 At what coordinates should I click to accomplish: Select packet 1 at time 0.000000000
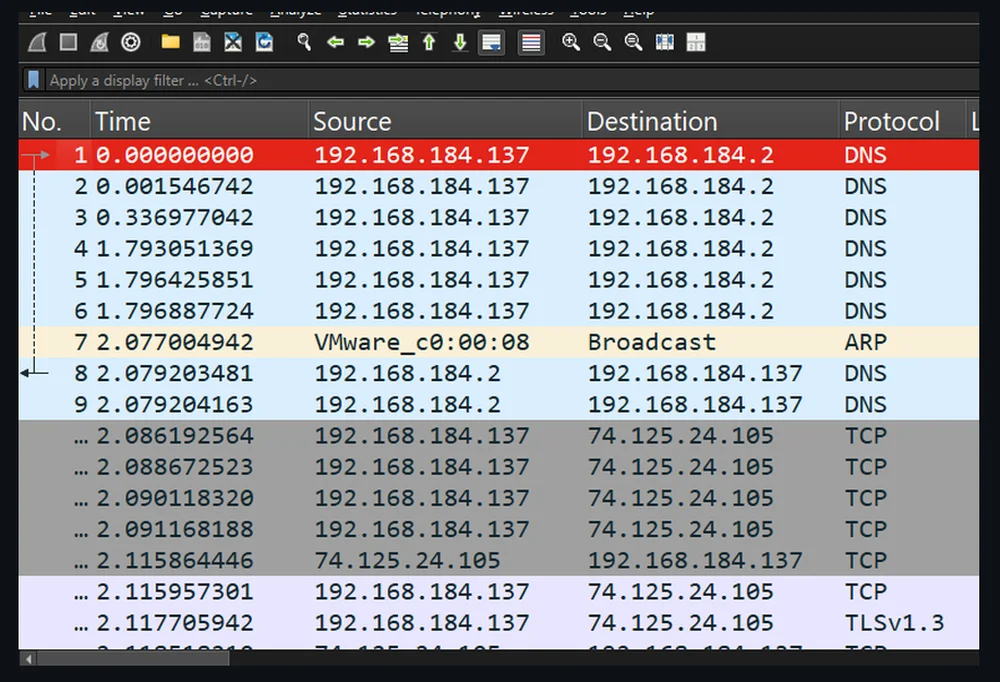(499, 155)
